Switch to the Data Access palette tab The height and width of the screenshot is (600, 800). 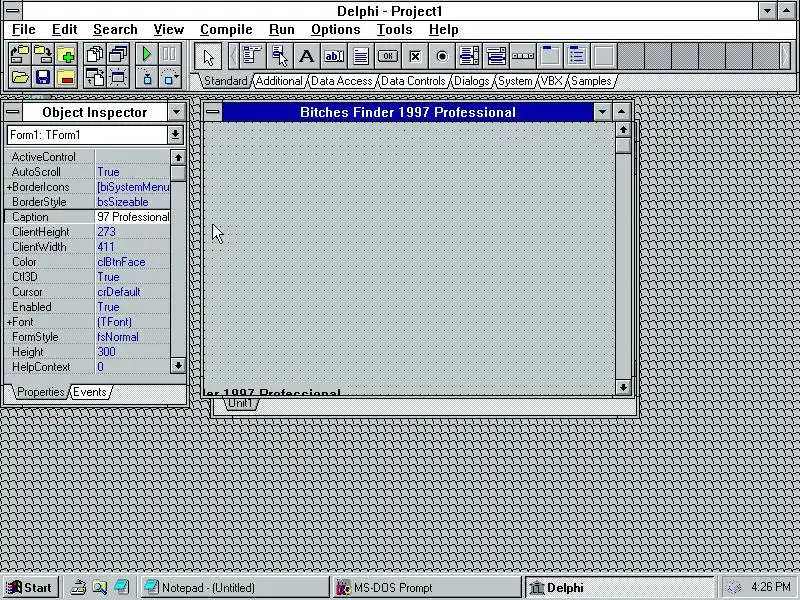[341, 81]
